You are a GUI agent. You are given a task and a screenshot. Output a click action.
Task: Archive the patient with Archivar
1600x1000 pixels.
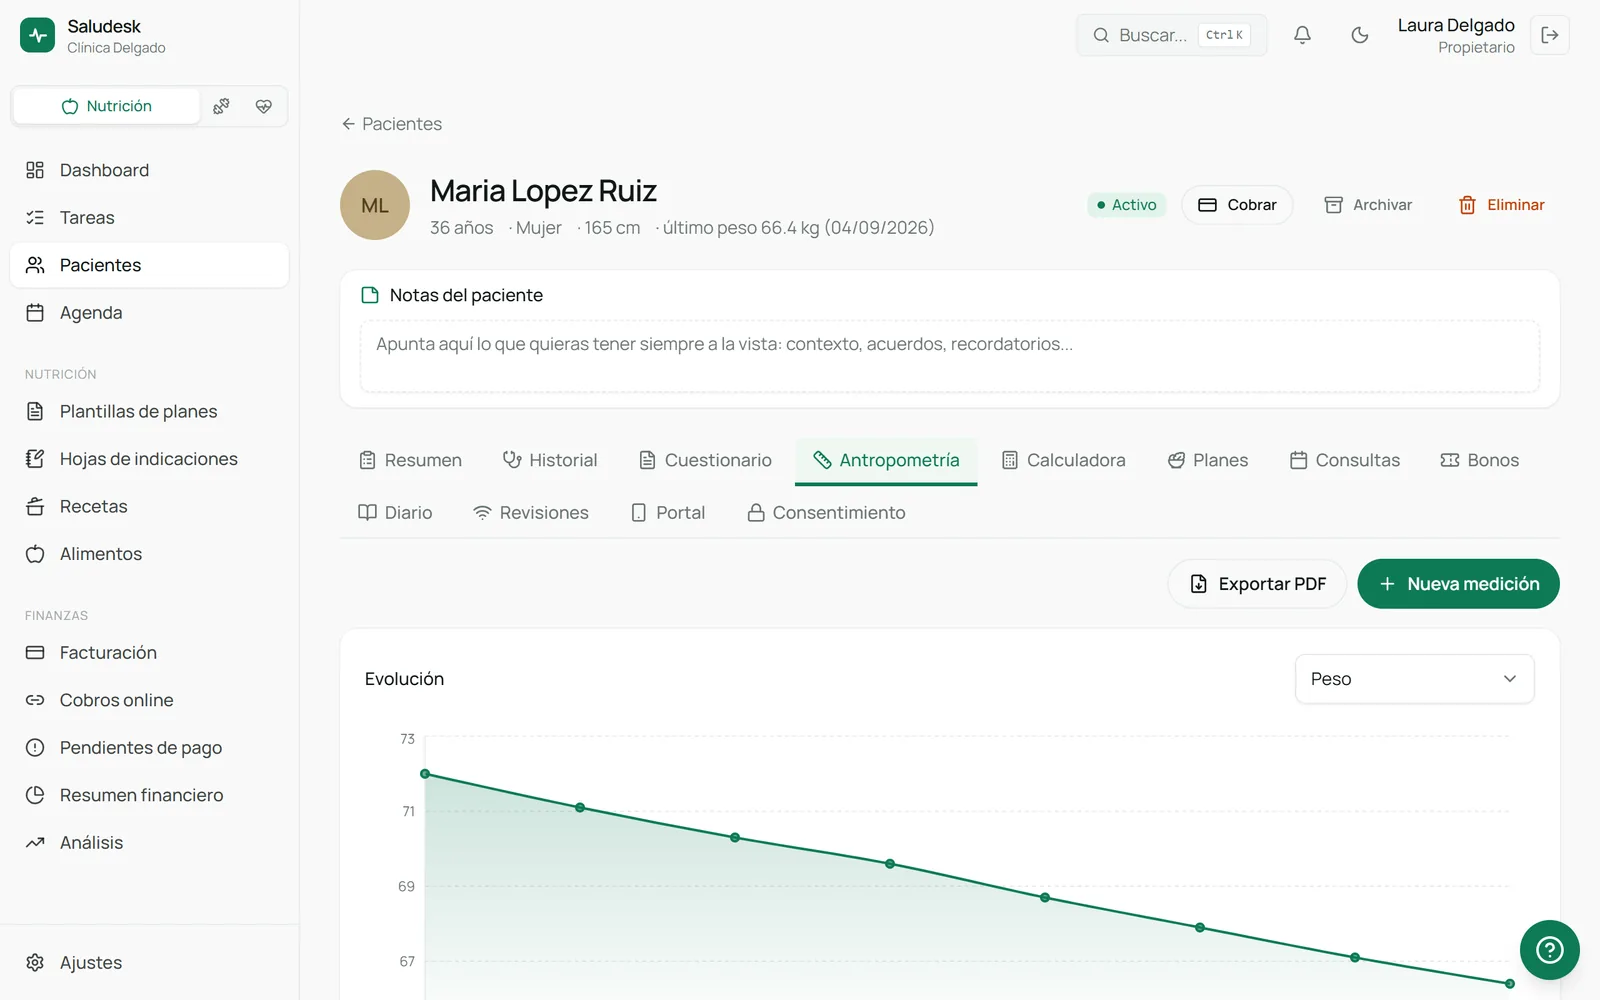(x=1368, y=205)
